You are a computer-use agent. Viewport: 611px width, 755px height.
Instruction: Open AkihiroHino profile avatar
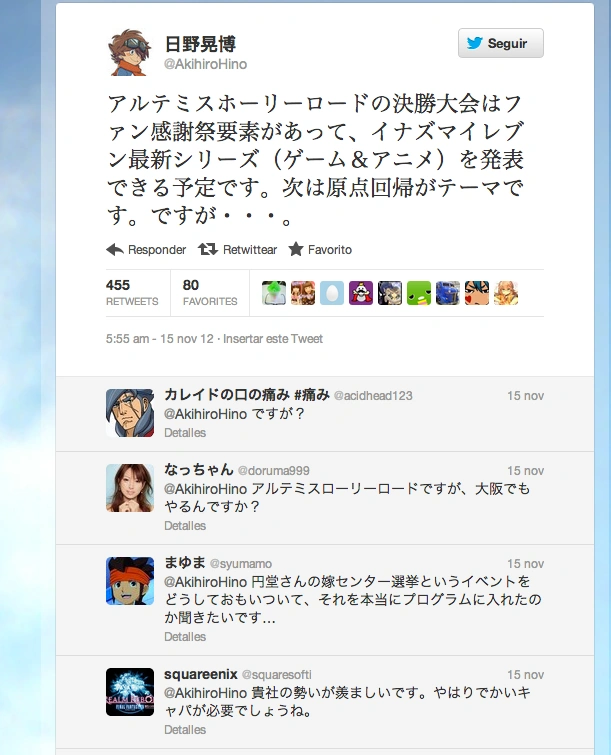128,53
